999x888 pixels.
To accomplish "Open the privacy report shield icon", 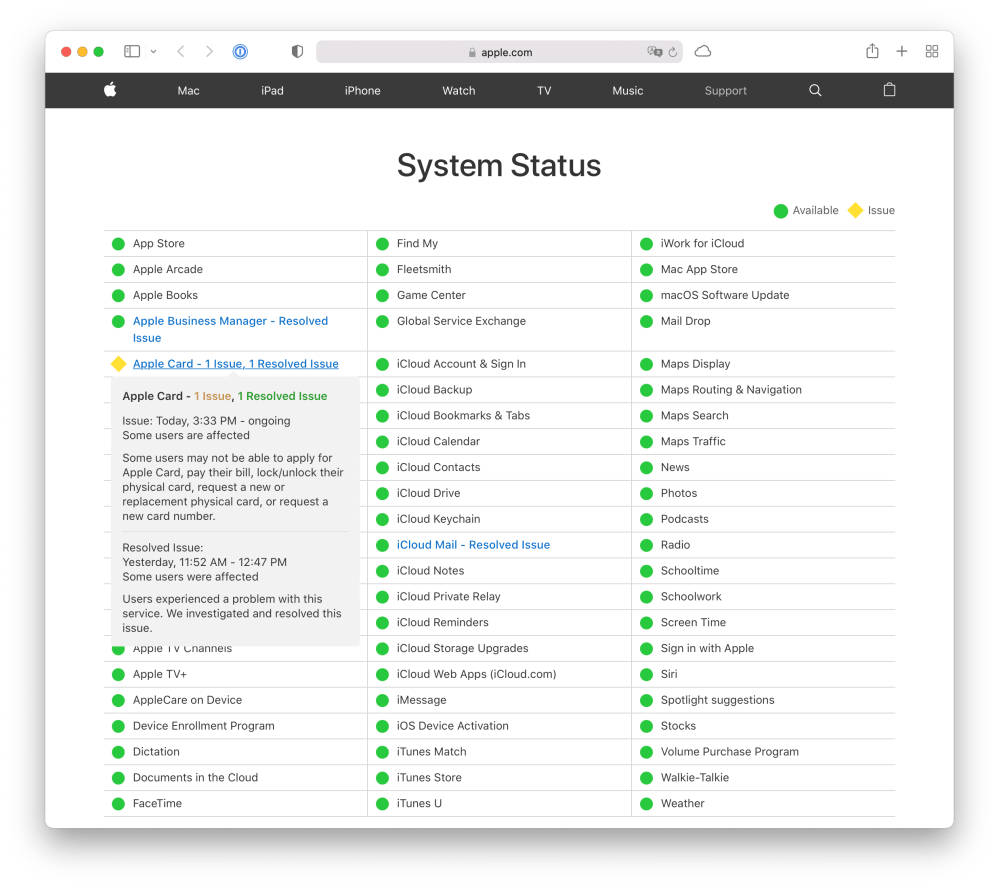I will (x=297, y=52).
